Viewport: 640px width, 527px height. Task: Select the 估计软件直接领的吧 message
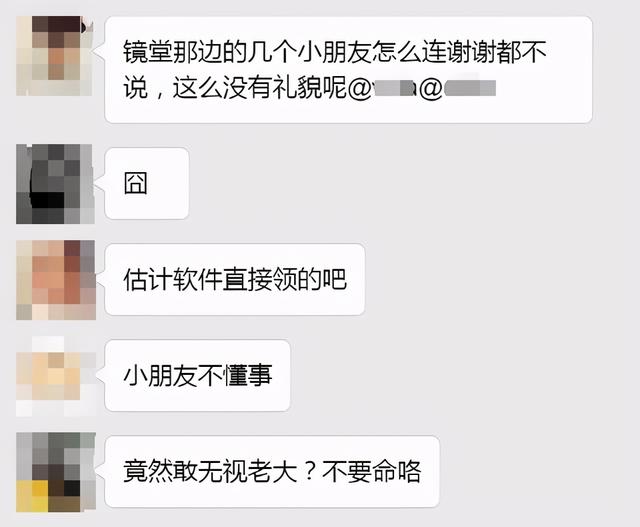(234, 280)
